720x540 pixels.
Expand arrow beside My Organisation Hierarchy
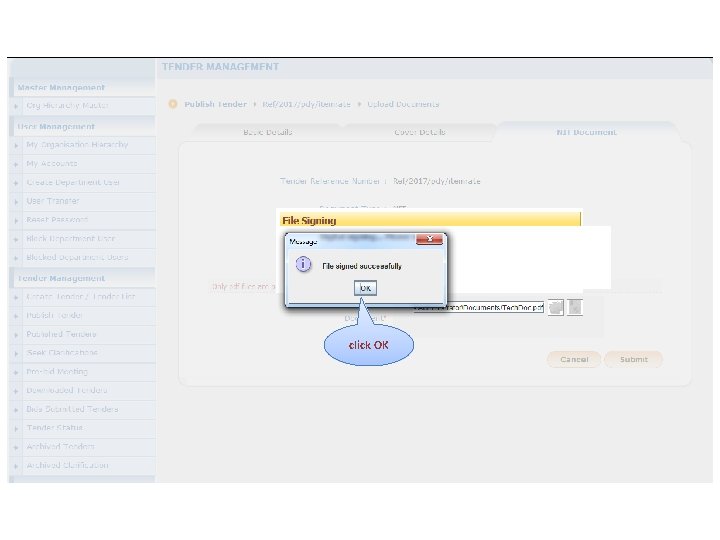point(16,145)
